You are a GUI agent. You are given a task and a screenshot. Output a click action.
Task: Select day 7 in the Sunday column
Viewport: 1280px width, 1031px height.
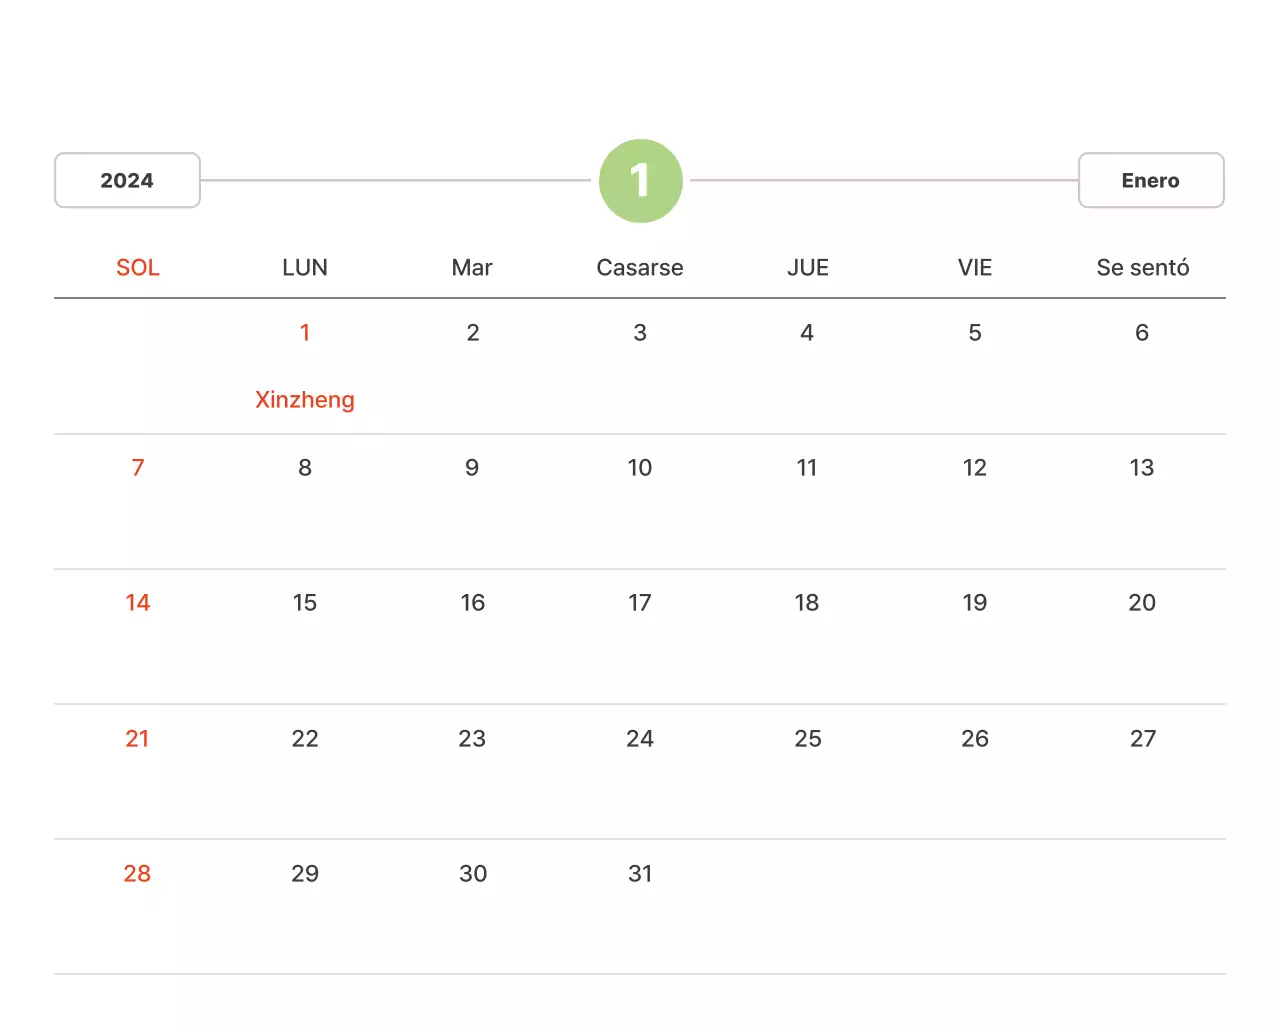[x=138, y=467]
